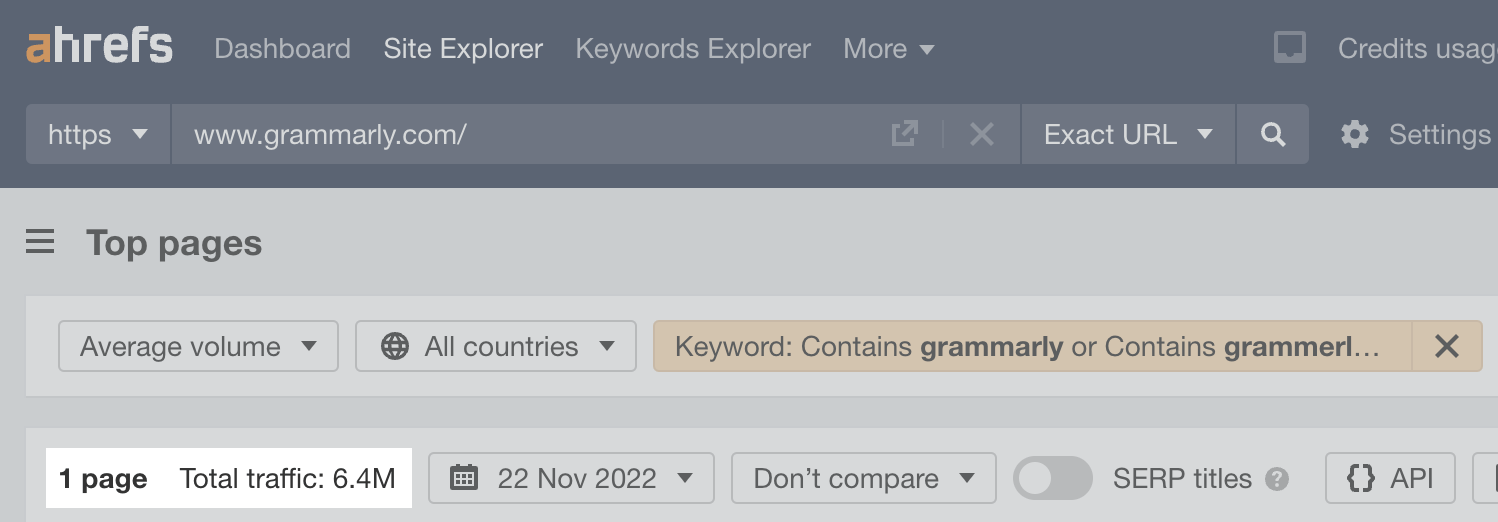This screenshot has height=522, width=1498.
Task: Open Don't compare dropdown
Action: (864, 478)
